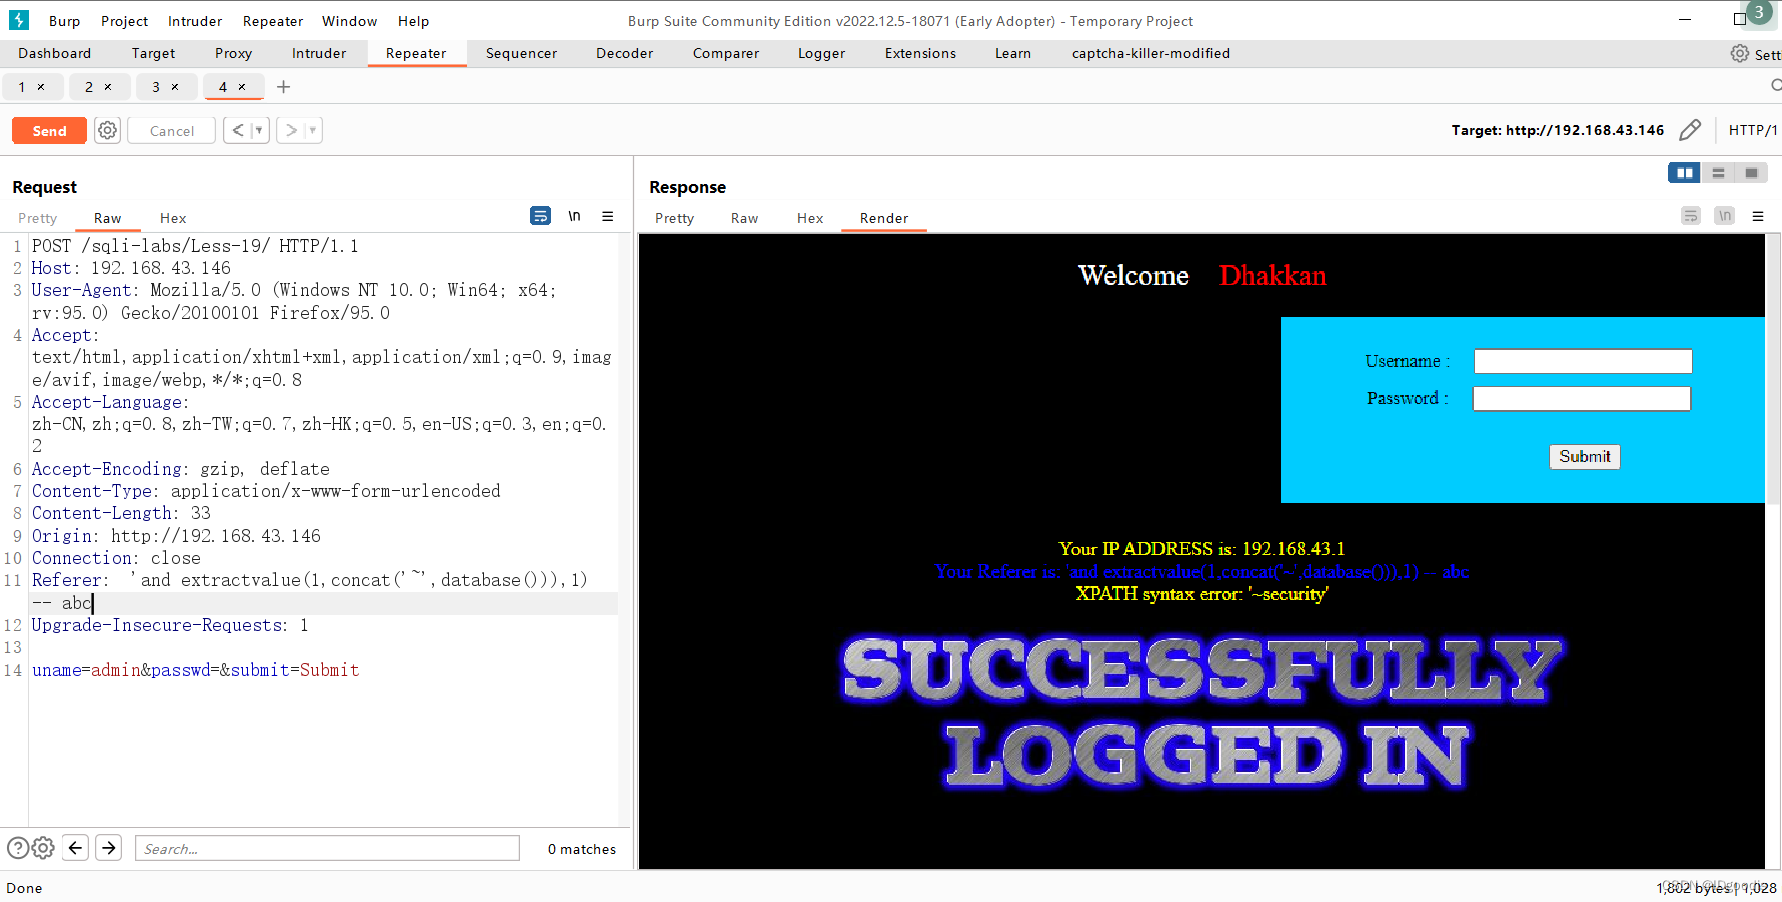Close Repeater tab 4
Viewport: 1782px width, 902px height.
coord(242,87)
